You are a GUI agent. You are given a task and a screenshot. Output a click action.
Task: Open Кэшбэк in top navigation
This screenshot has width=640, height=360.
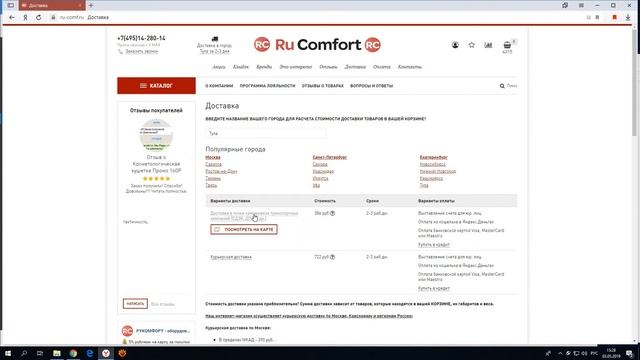click(241, 67)
